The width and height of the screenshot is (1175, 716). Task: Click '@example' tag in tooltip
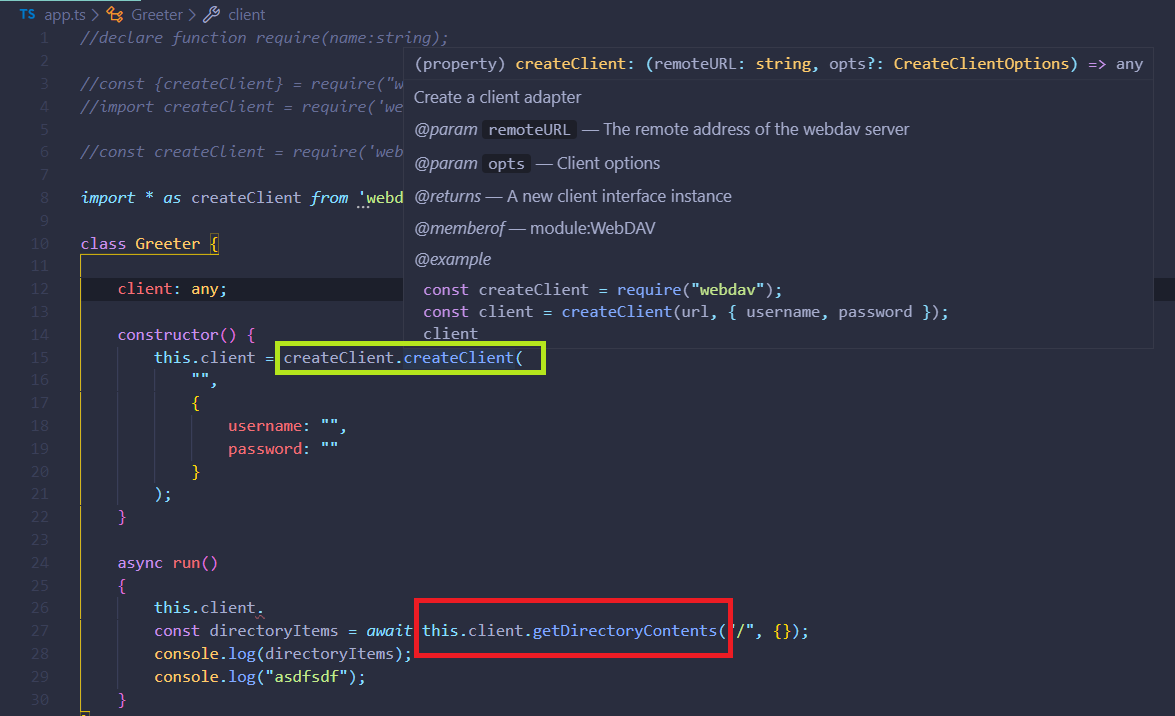click(453, 259)
